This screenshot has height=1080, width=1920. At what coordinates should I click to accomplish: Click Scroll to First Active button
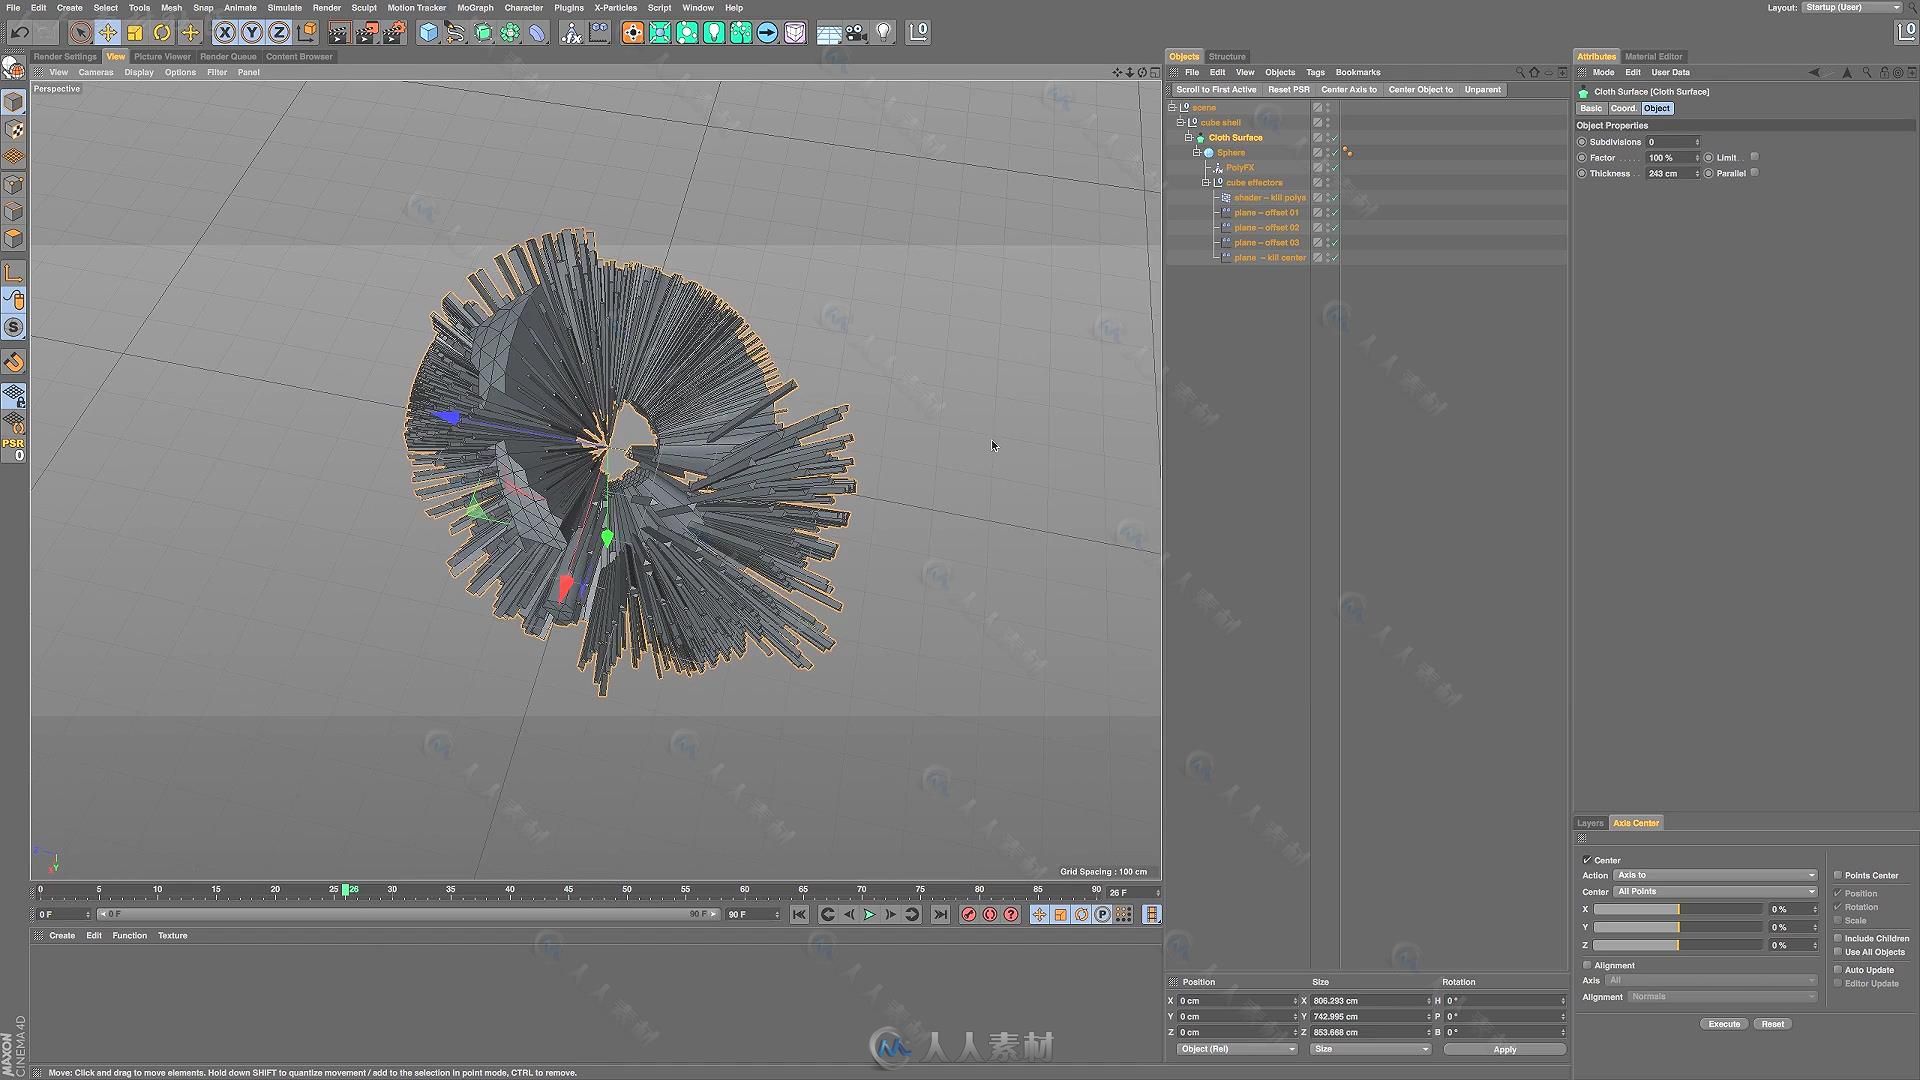pos(1216,89)
